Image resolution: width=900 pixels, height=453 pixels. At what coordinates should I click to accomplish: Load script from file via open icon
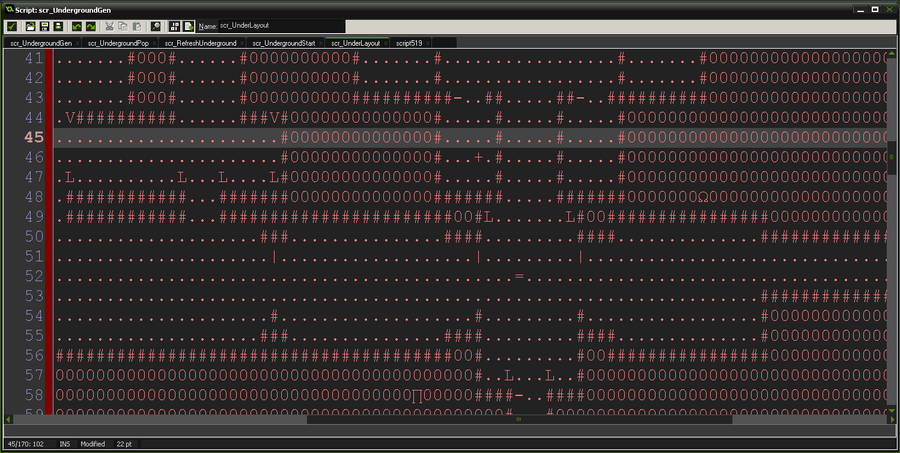pos(30,26)
